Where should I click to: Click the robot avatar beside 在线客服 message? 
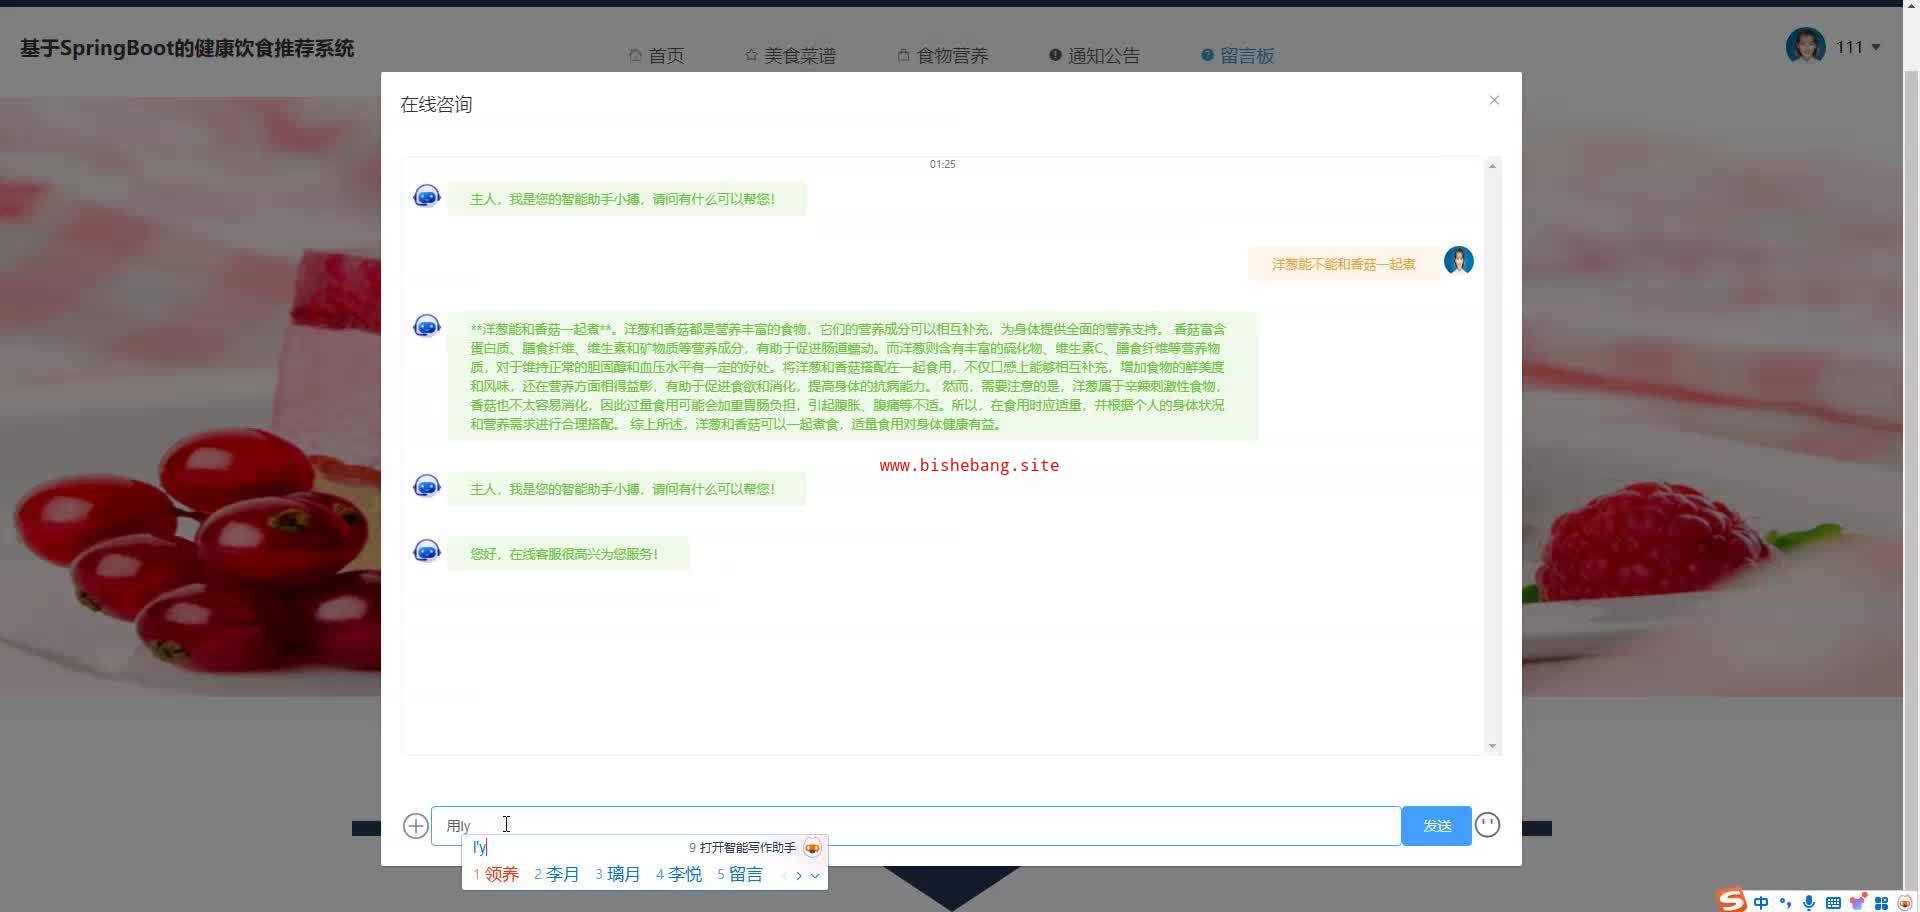pyautogui.click(x=427, y=551)
